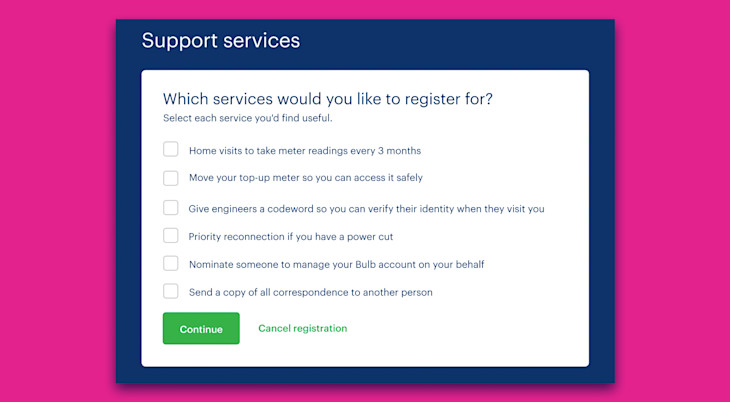Screen dimensions: 730x402
Task: Click the 'Give engineers a codeword' label text
Action: click(x=366, y=209)
